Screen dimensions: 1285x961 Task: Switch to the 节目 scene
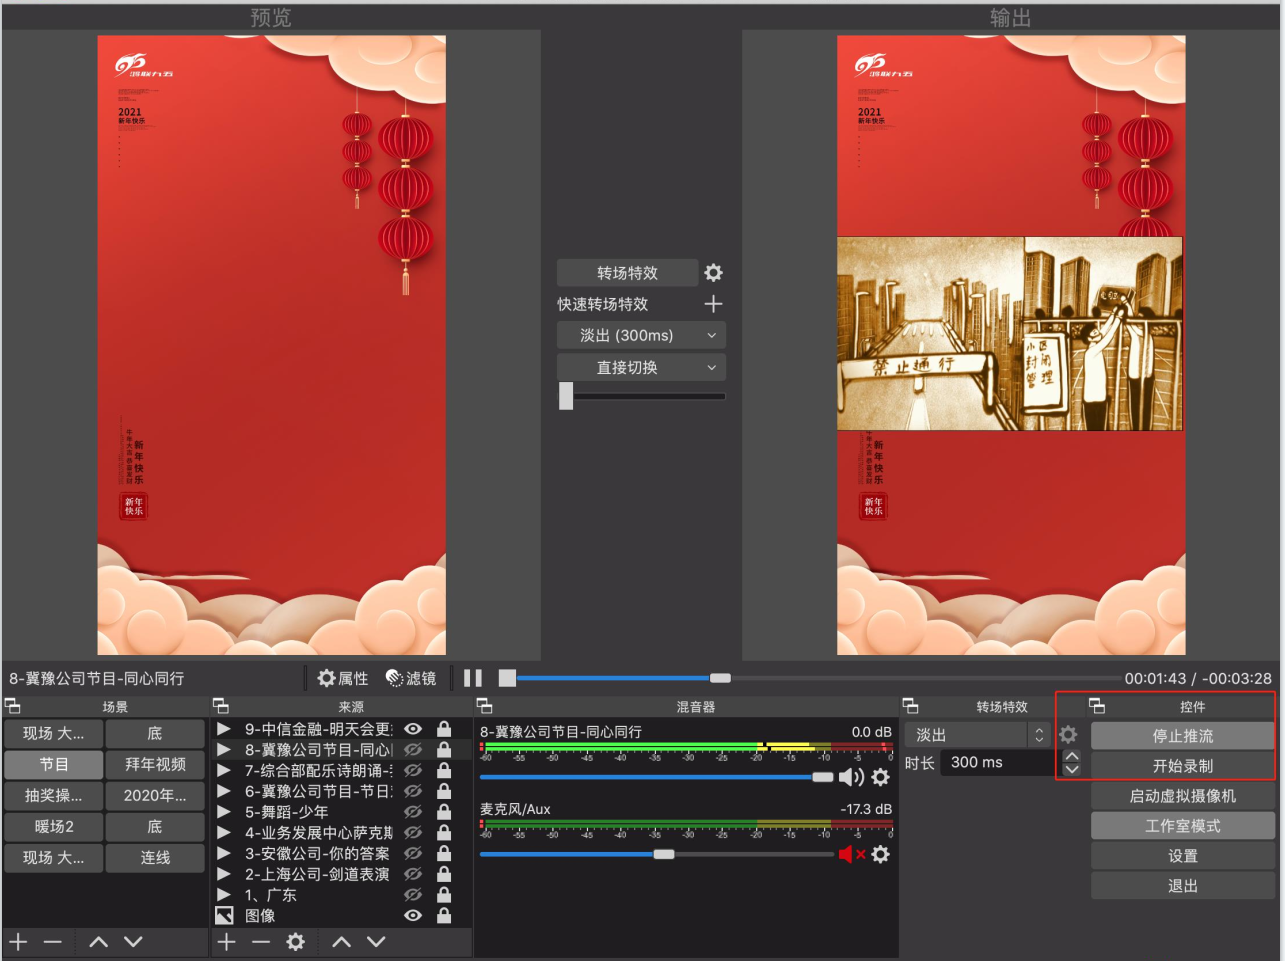[x=54, y=765]
